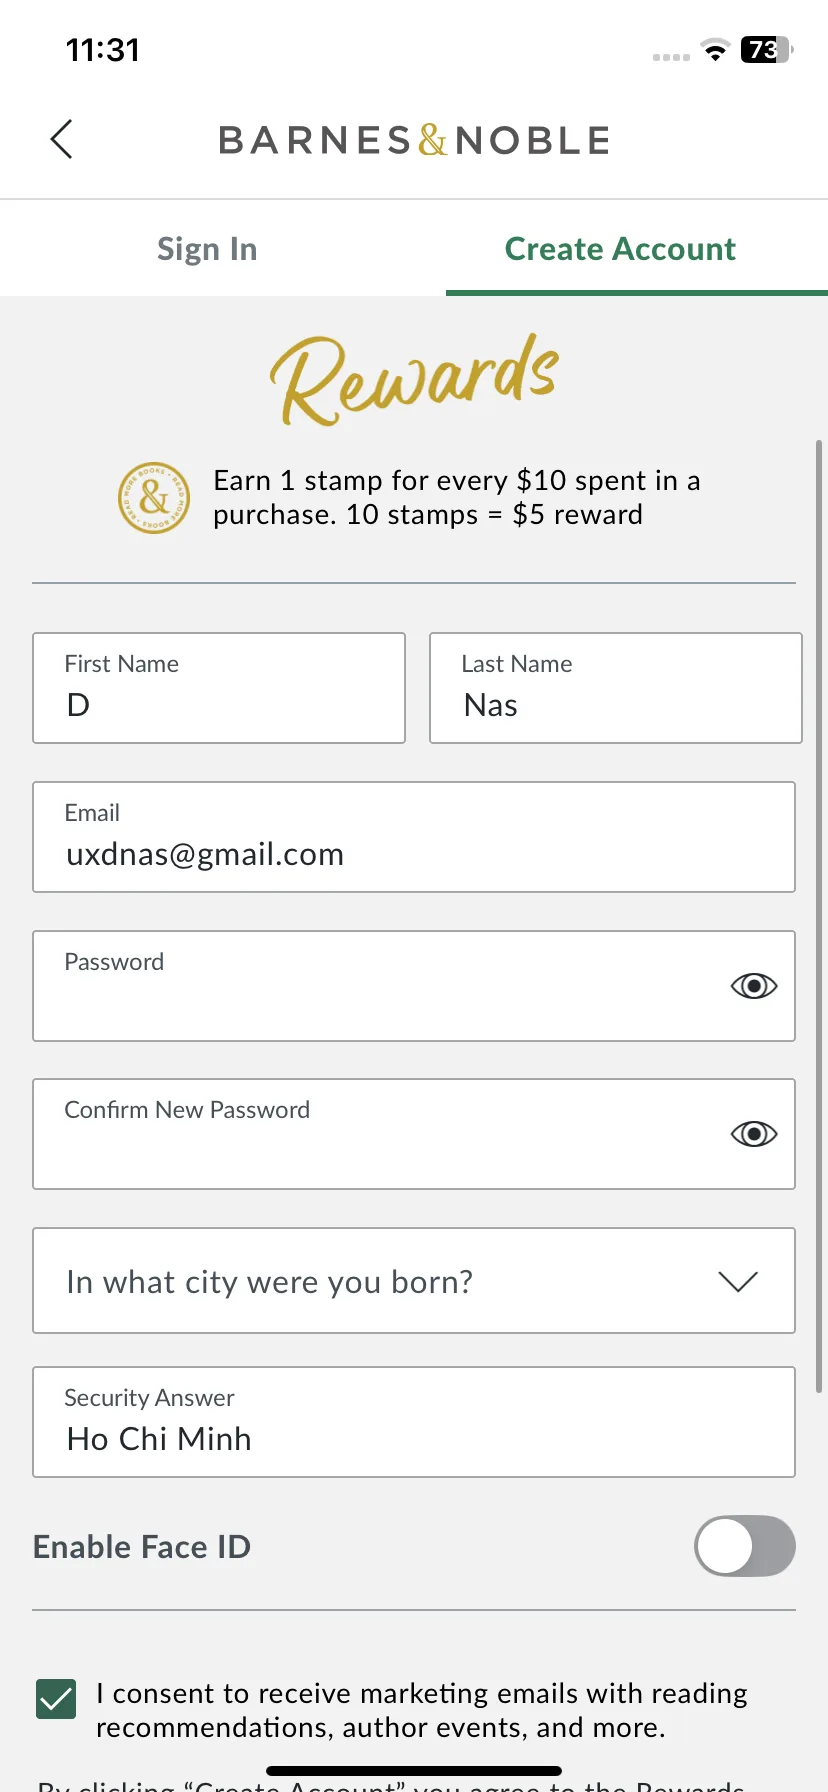Select the Create Account tab

click(620, 249)
